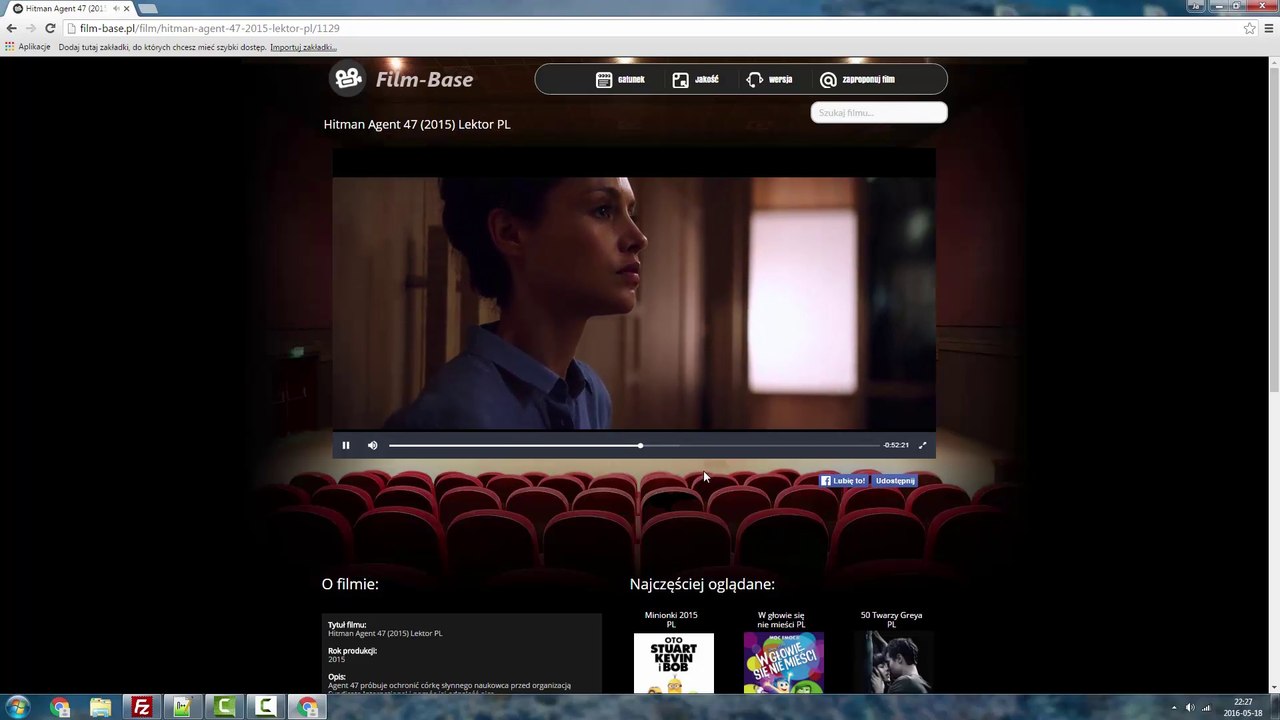Launch FileZilla from the taskbar

tap(142, 707)
